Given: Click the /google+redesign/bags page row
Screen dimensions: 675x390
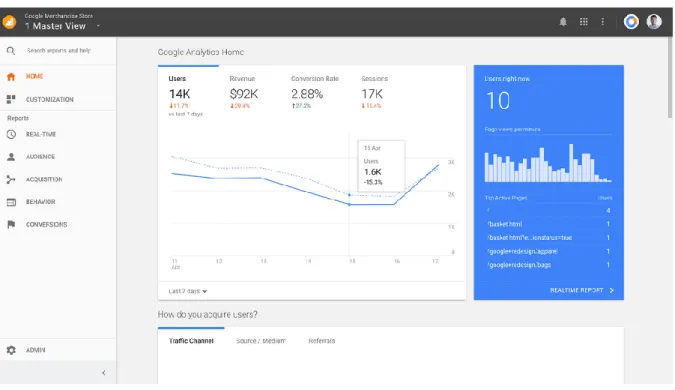Looking at the screenshot, I should [548, 265].
